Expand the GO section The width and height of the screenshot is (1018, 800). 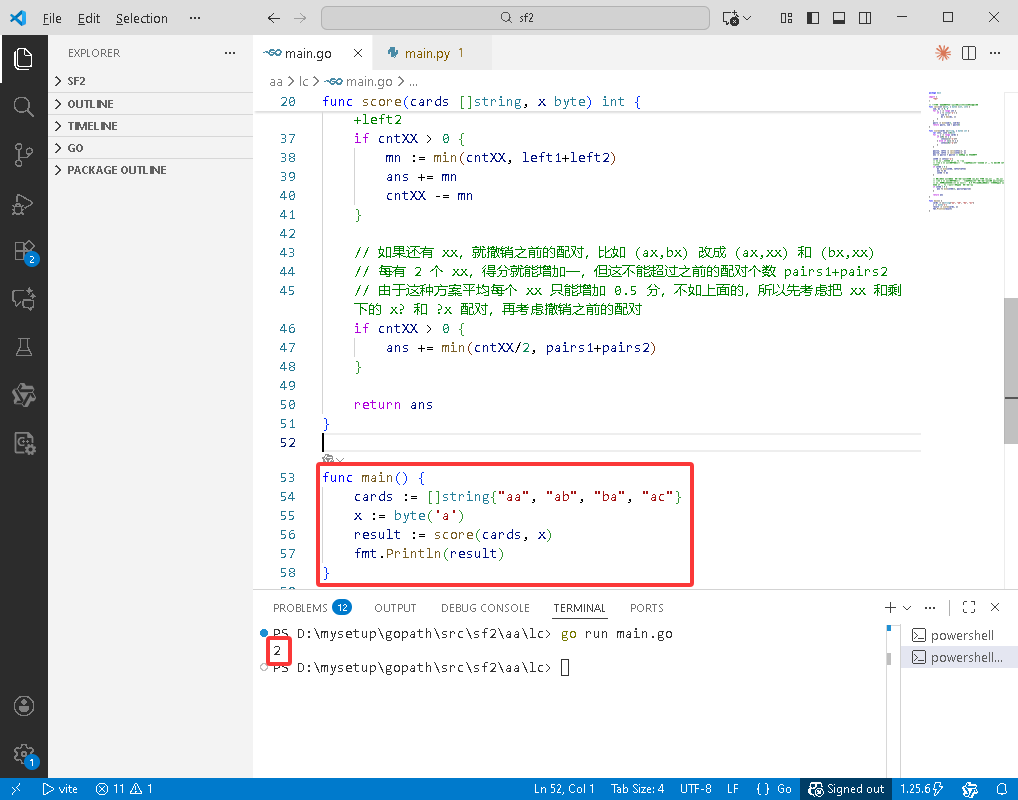tap(151, 148)
